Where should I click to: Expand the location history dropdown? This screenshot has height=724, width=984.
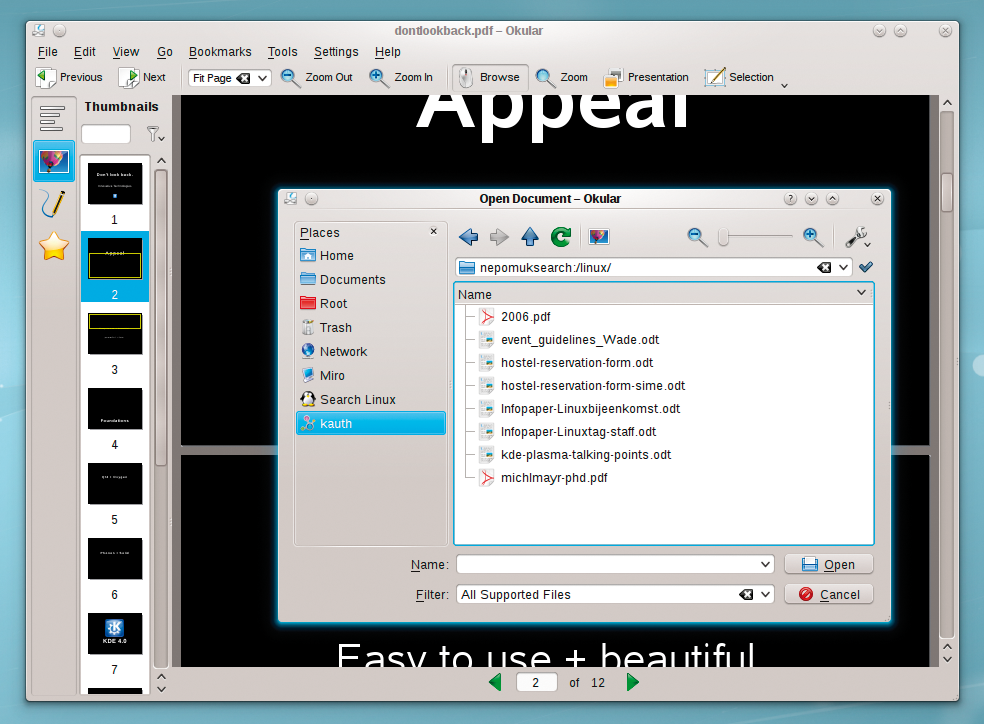tap(843, 267)
